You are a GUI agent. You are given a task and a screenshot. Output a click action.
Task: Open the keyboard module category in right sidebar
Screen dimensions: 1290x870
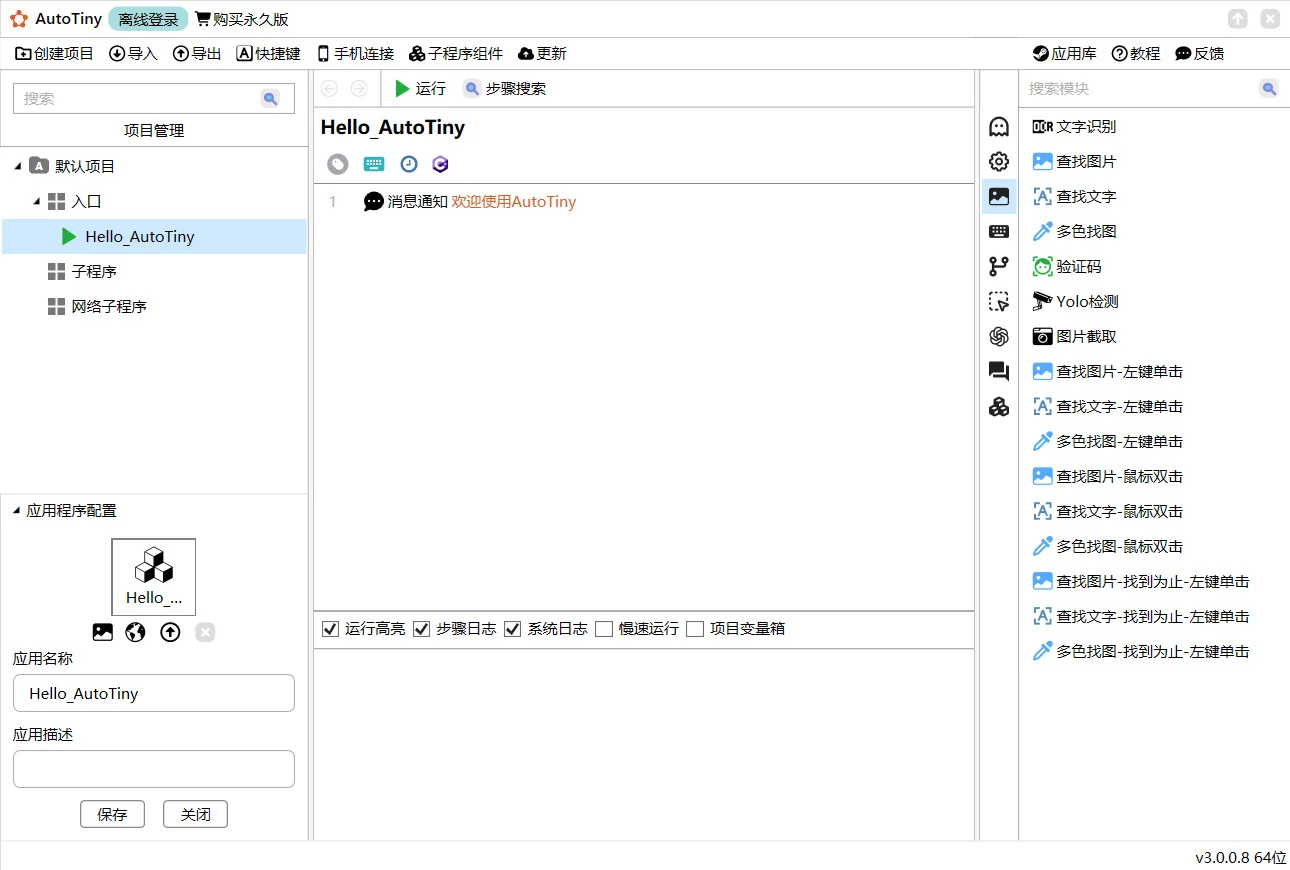tap(998, 231)
